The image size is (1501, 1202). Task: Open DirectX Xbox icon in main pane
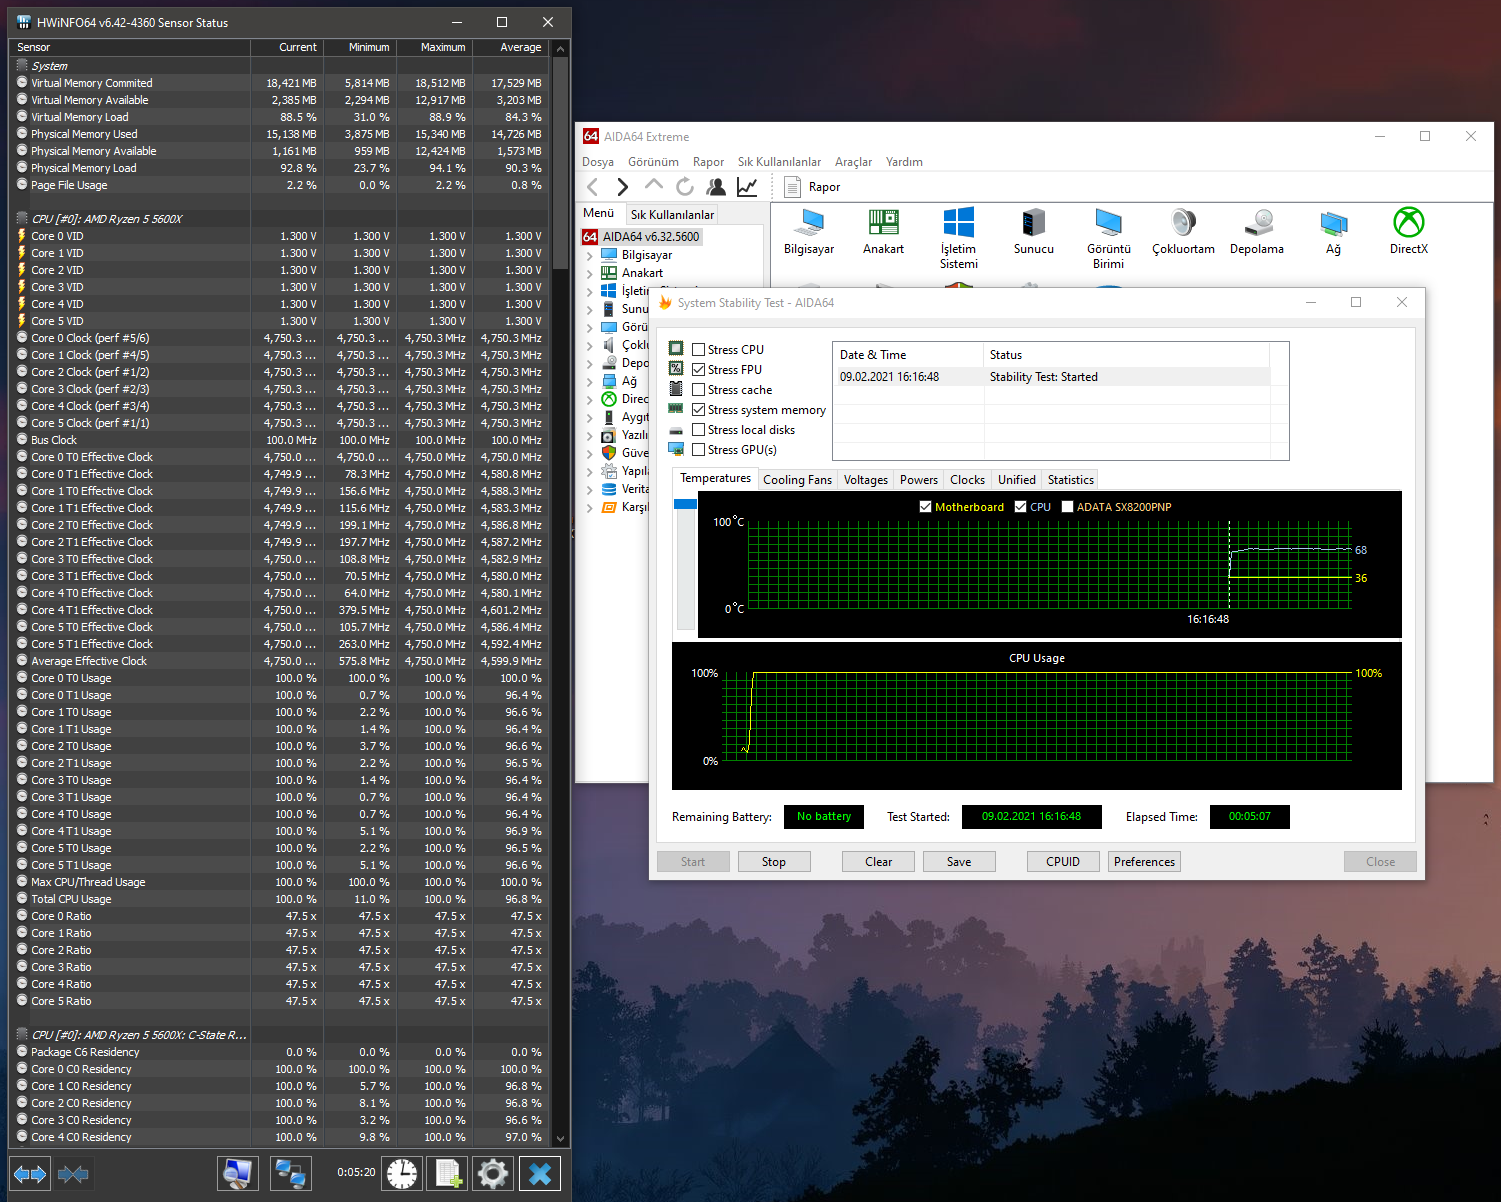[1409, 232]
